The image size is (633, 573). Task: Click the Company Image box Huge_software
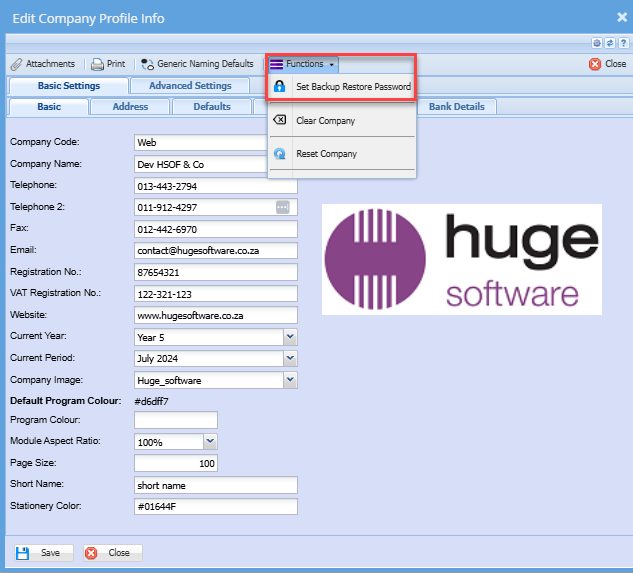coord(209,380)
